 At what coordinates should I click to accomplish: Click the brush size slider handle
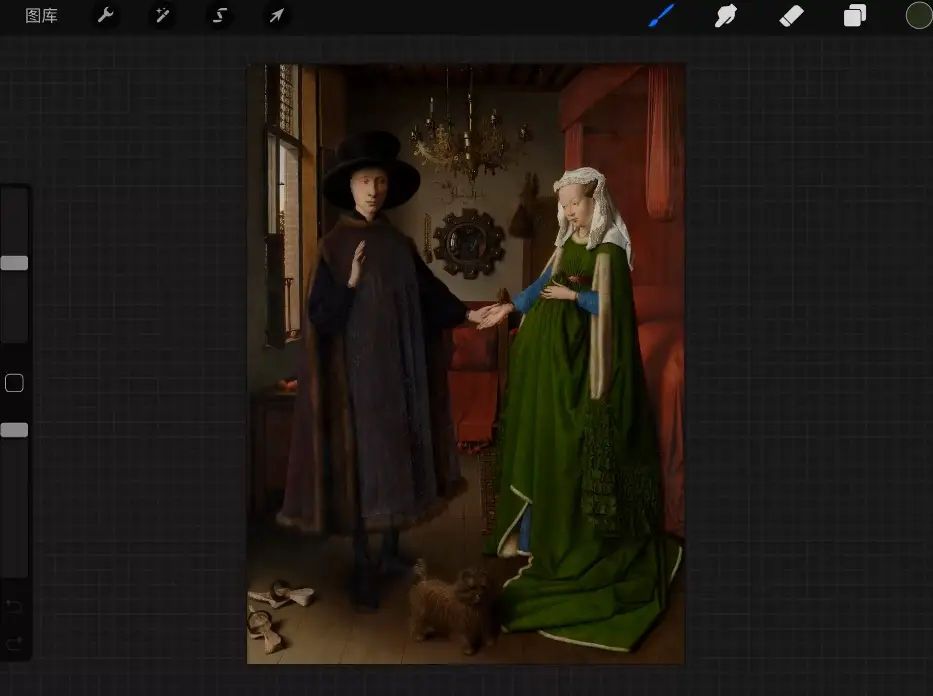(14, 263)
